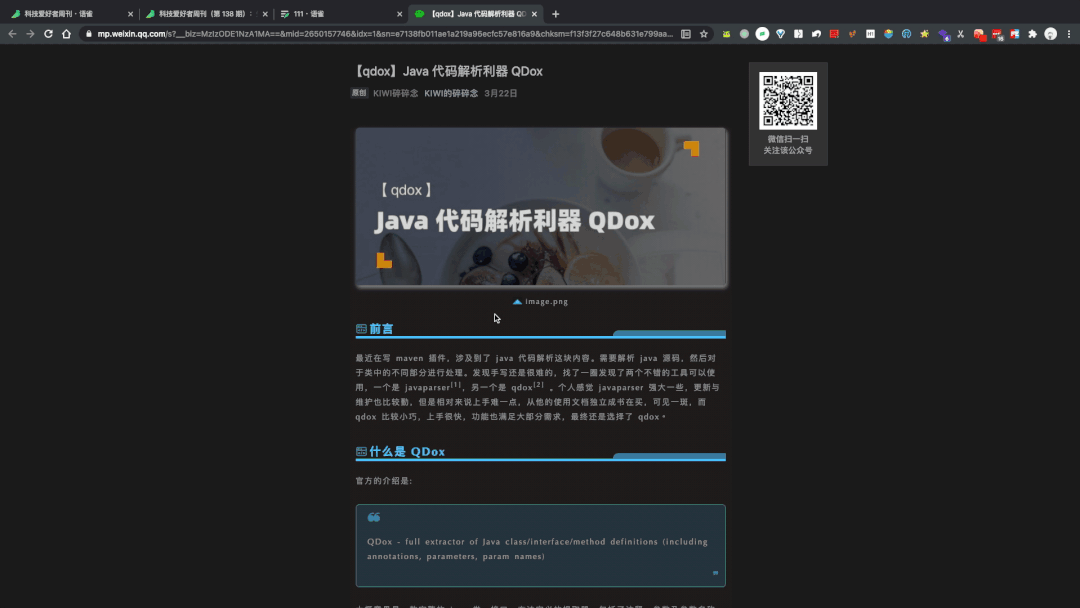1080x608 pixels.
Task: Open the blue diamond extension
Action: pyautogui.click(x=780, y=34)
